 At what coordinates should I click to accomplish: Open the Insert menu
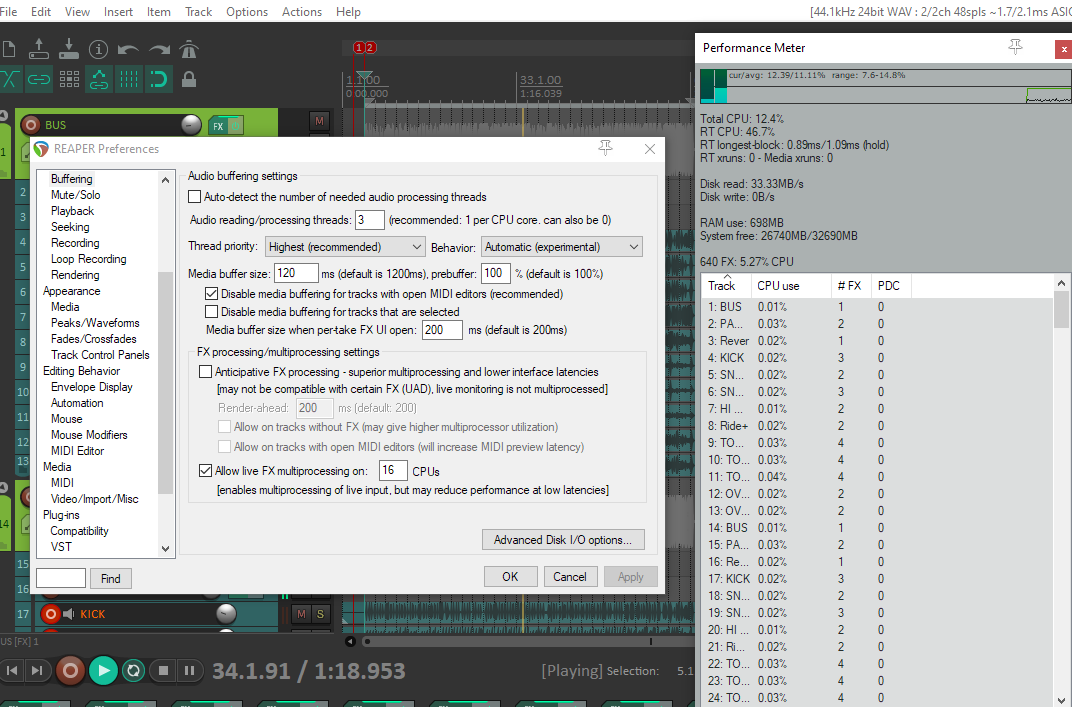tap(118, 12)
